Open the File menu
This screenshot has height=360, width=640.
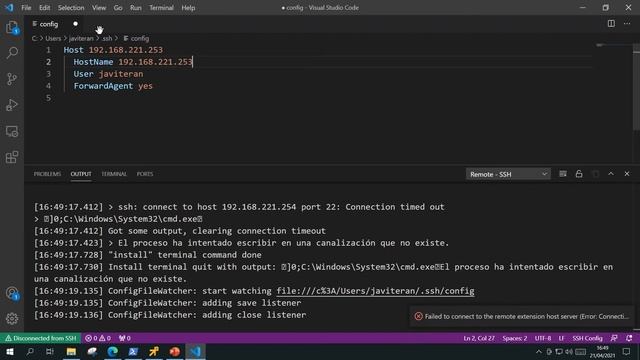click(x=26, y=8)
